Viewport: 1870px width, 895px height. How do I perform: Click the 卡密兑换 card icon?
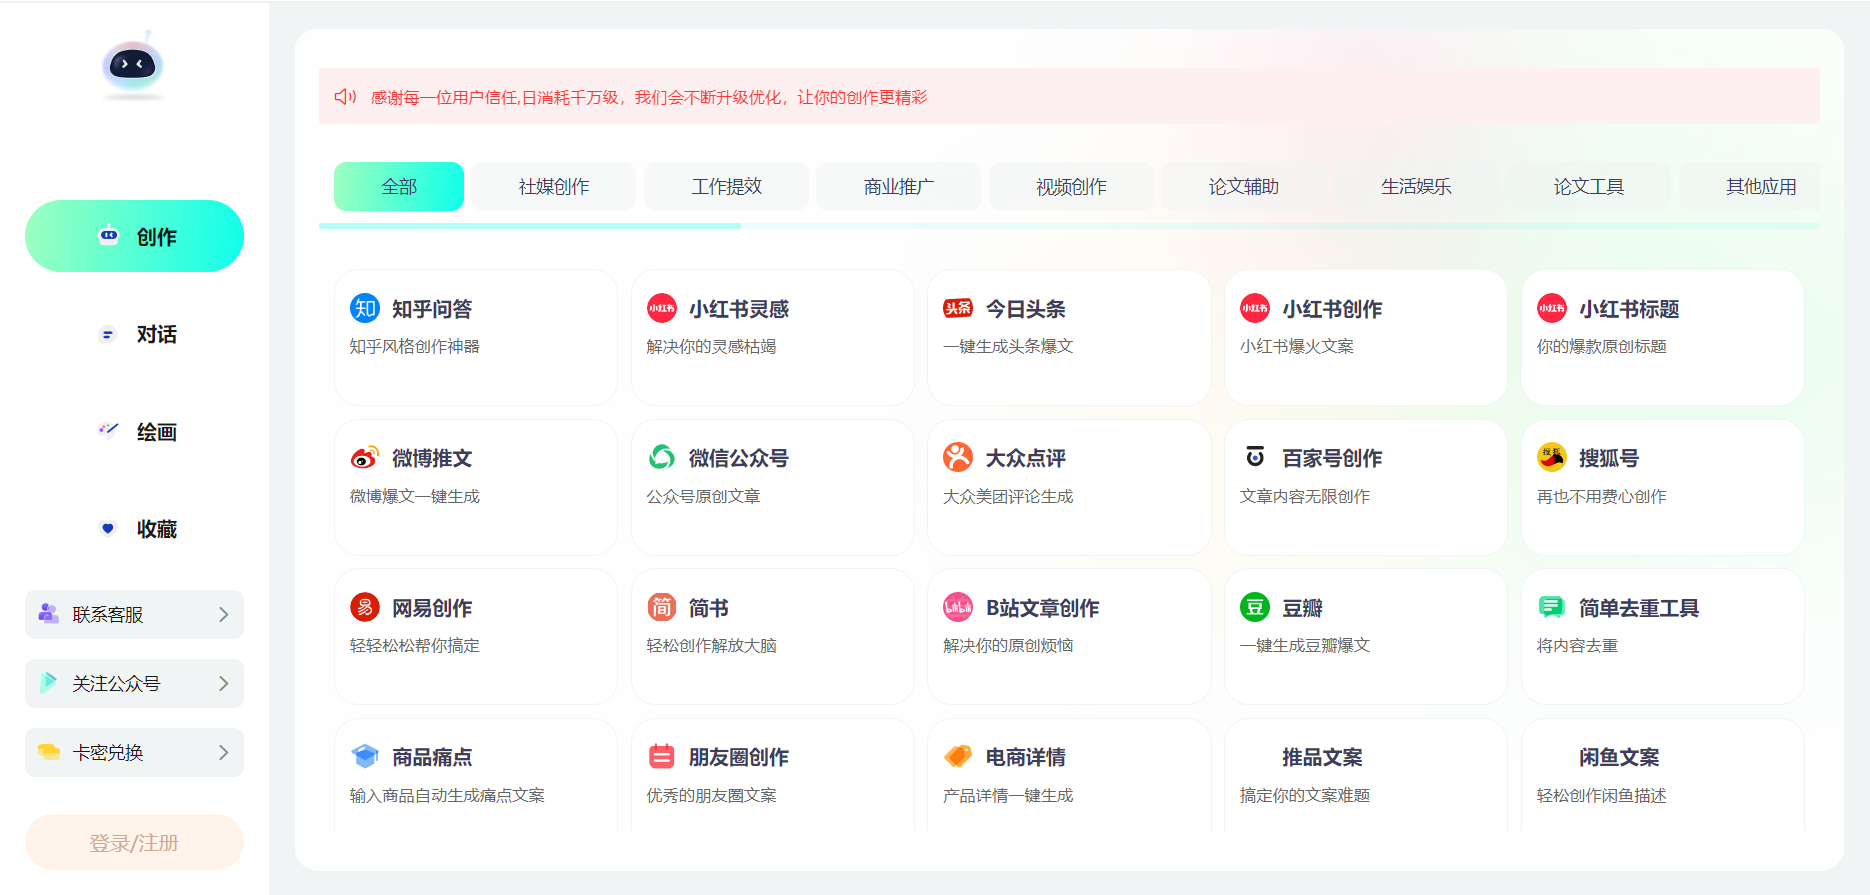pyautogui.click(x=49, y=752)
